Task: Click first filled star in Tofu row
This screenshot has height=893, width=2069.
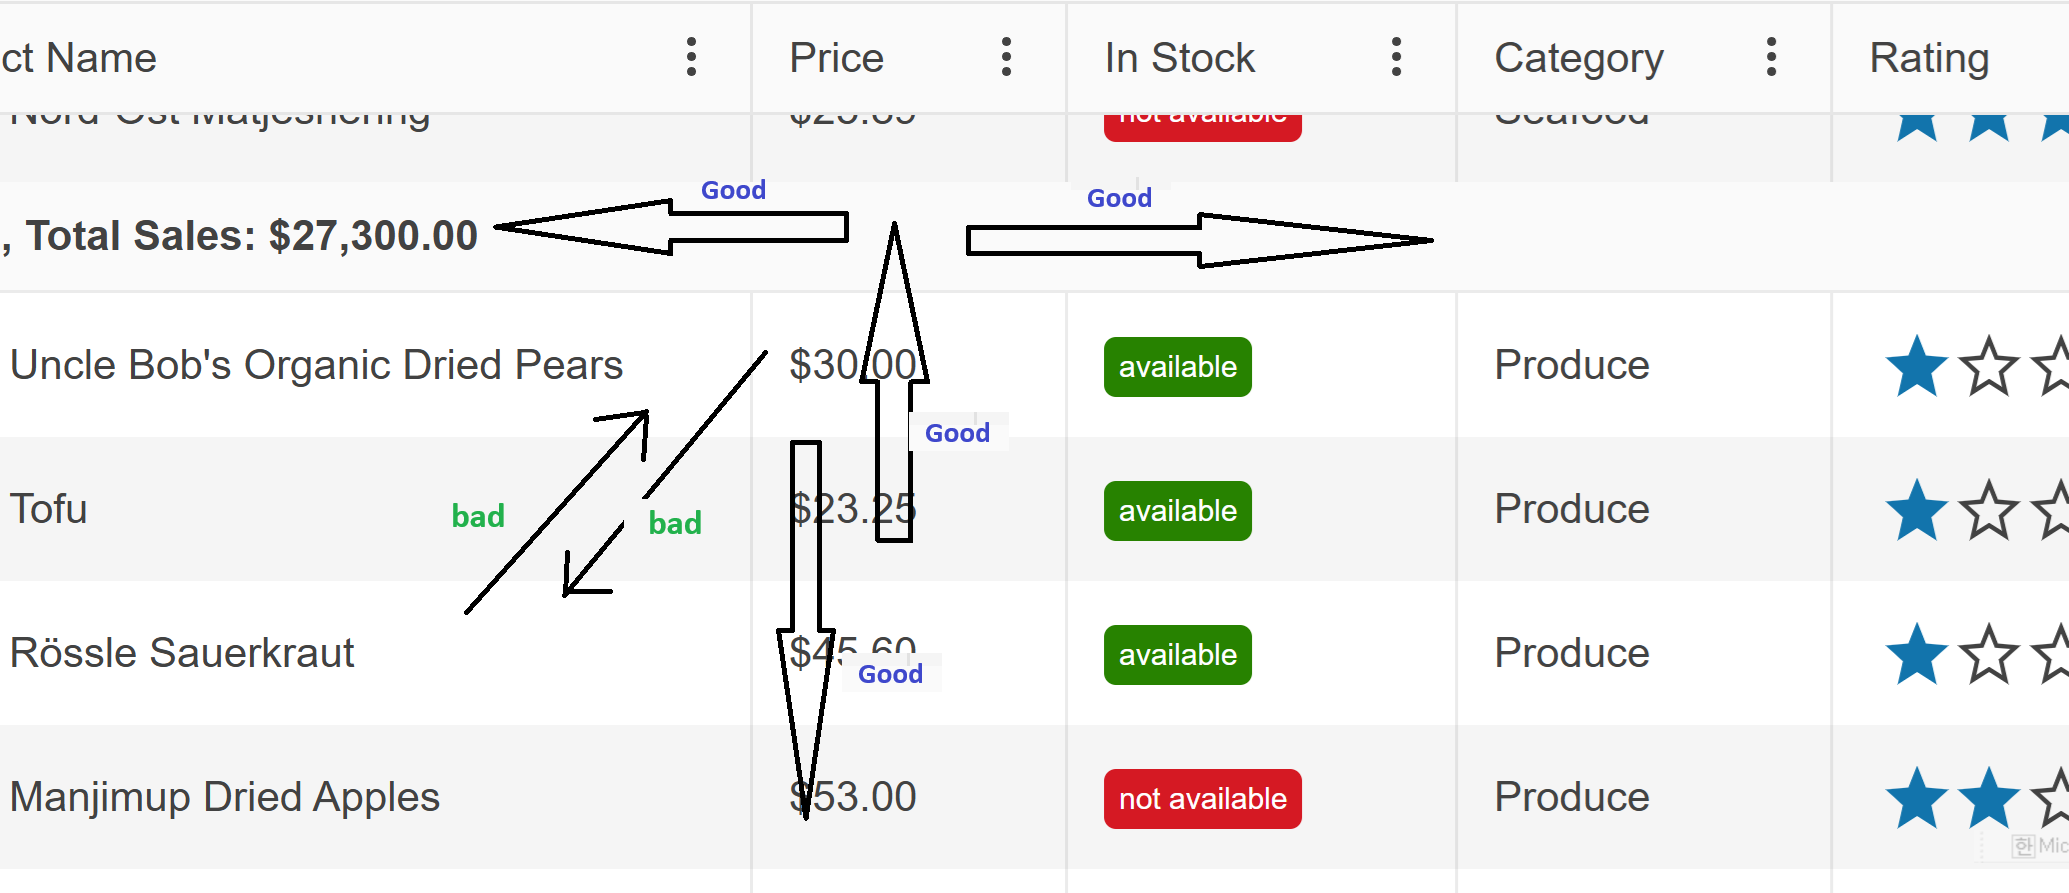Action: [x=1916, y=510]
